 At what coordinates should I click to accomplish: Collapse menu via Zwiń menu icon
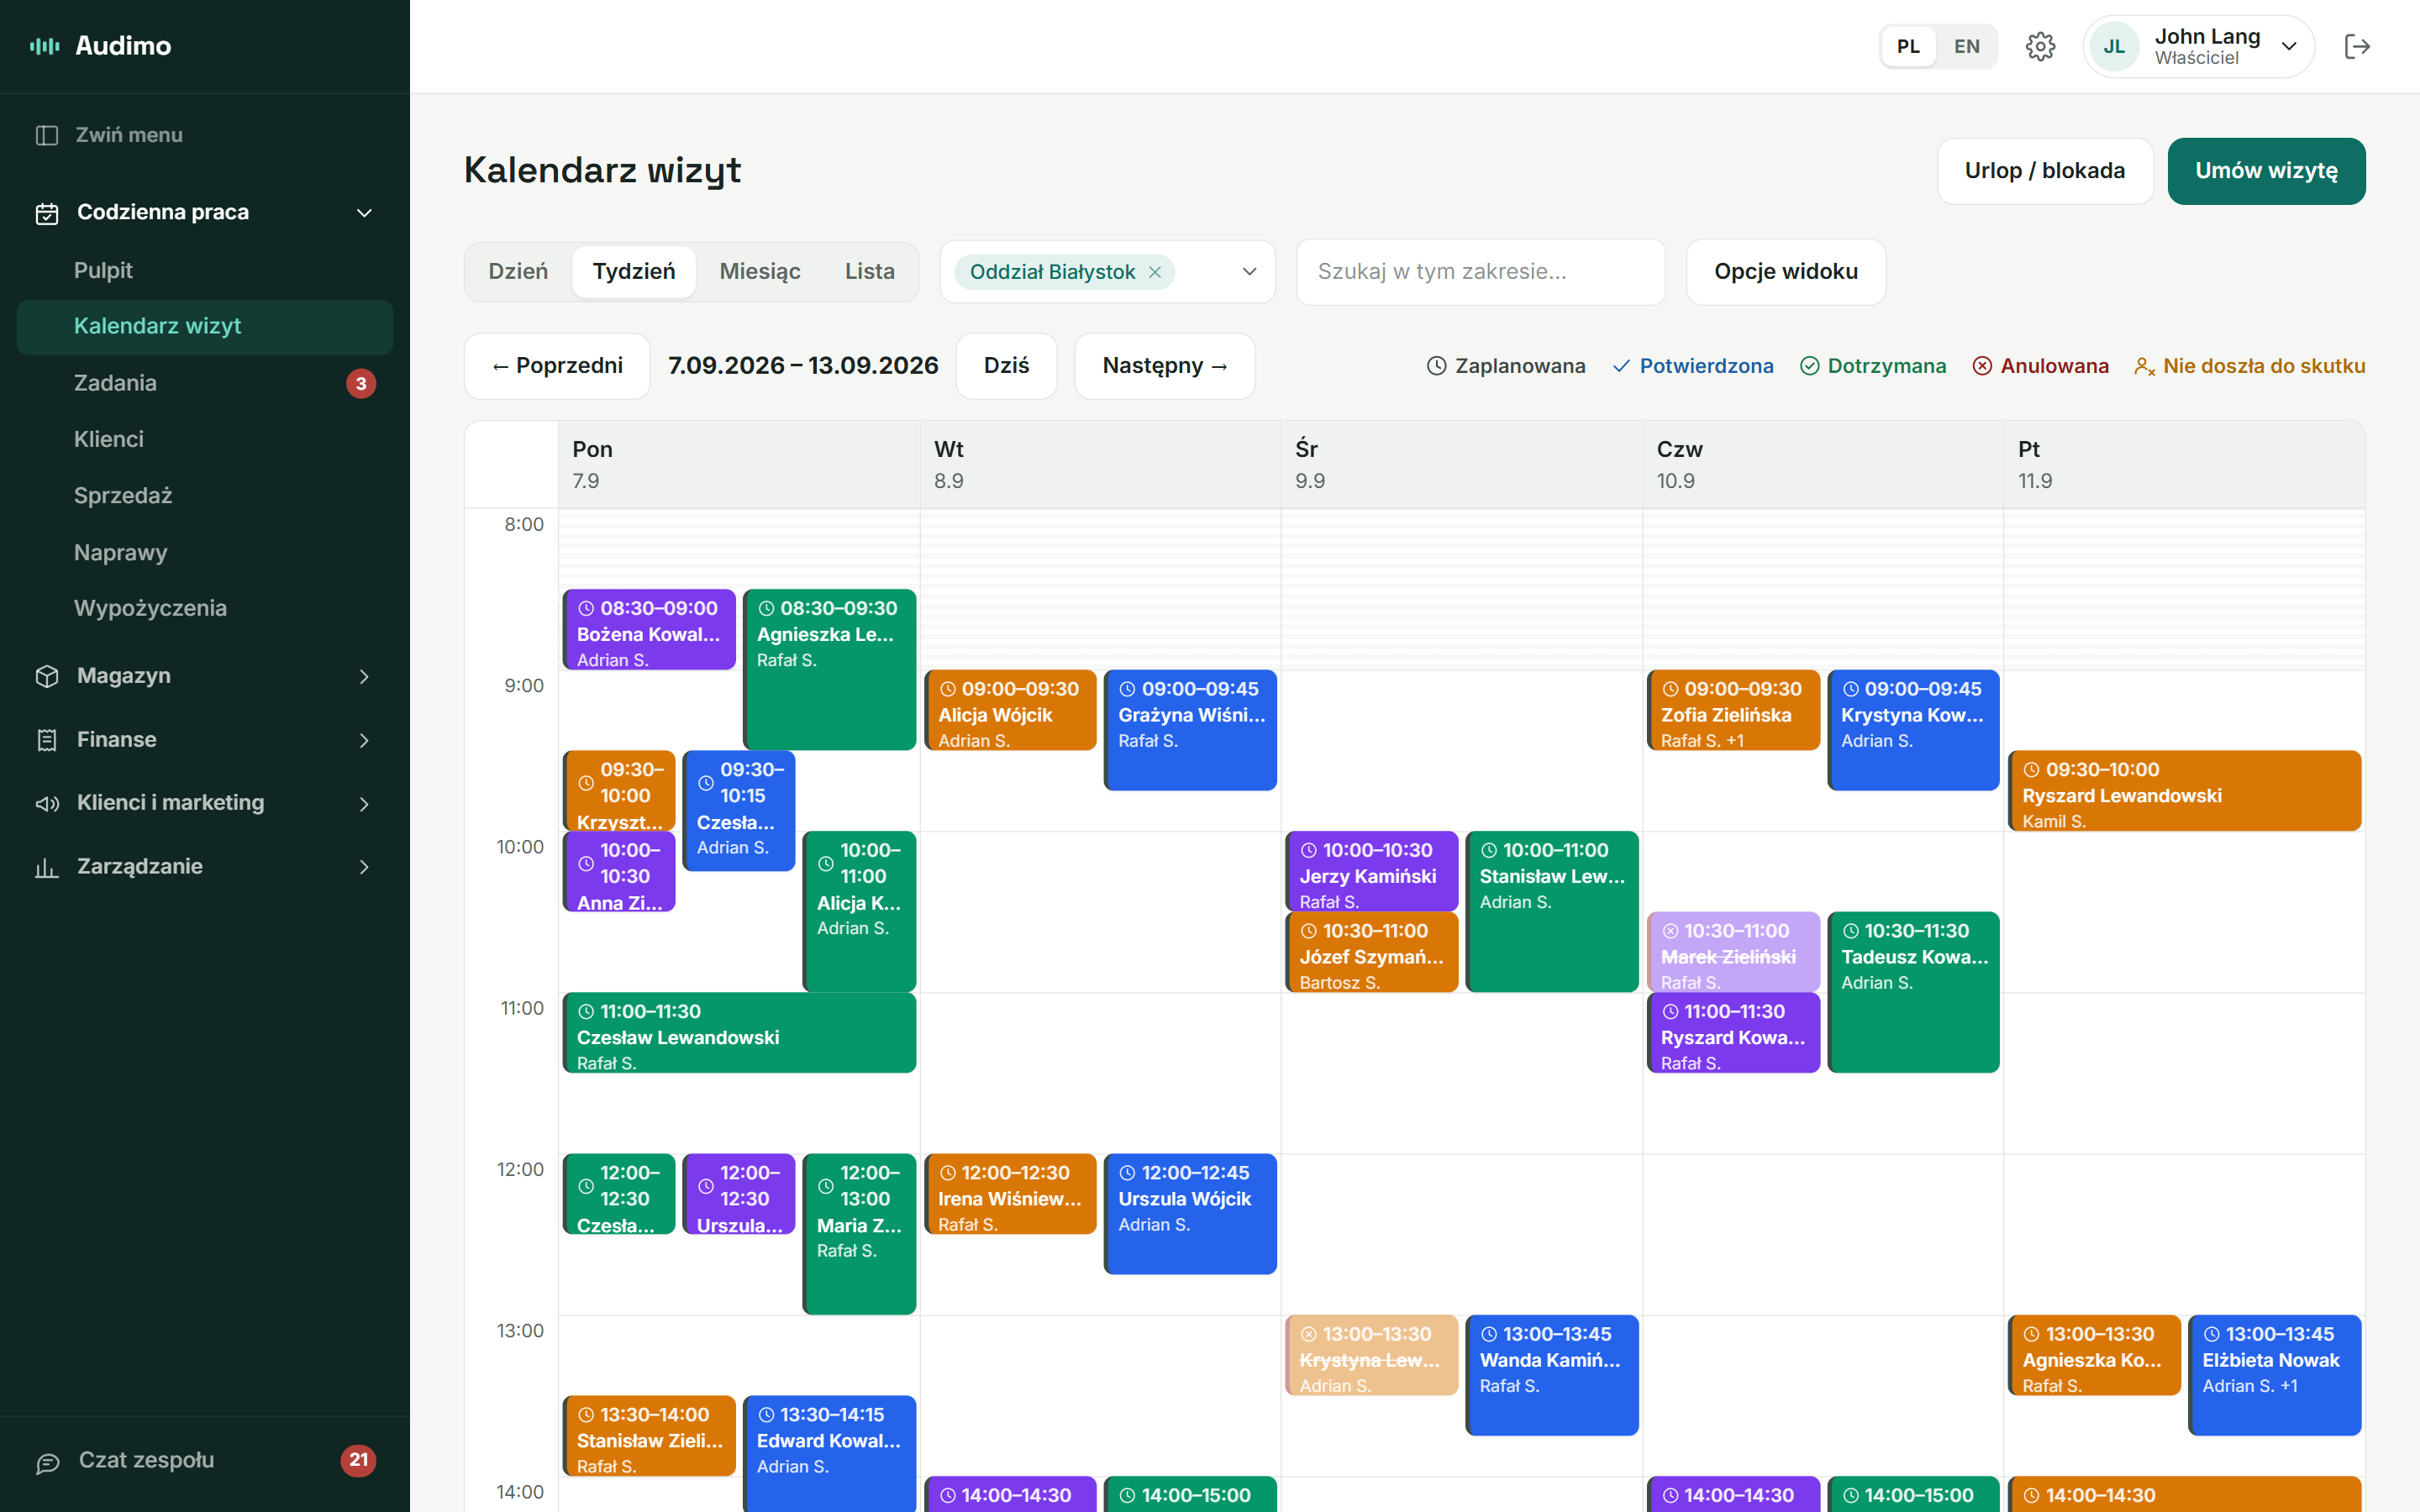tap(47, 135)
